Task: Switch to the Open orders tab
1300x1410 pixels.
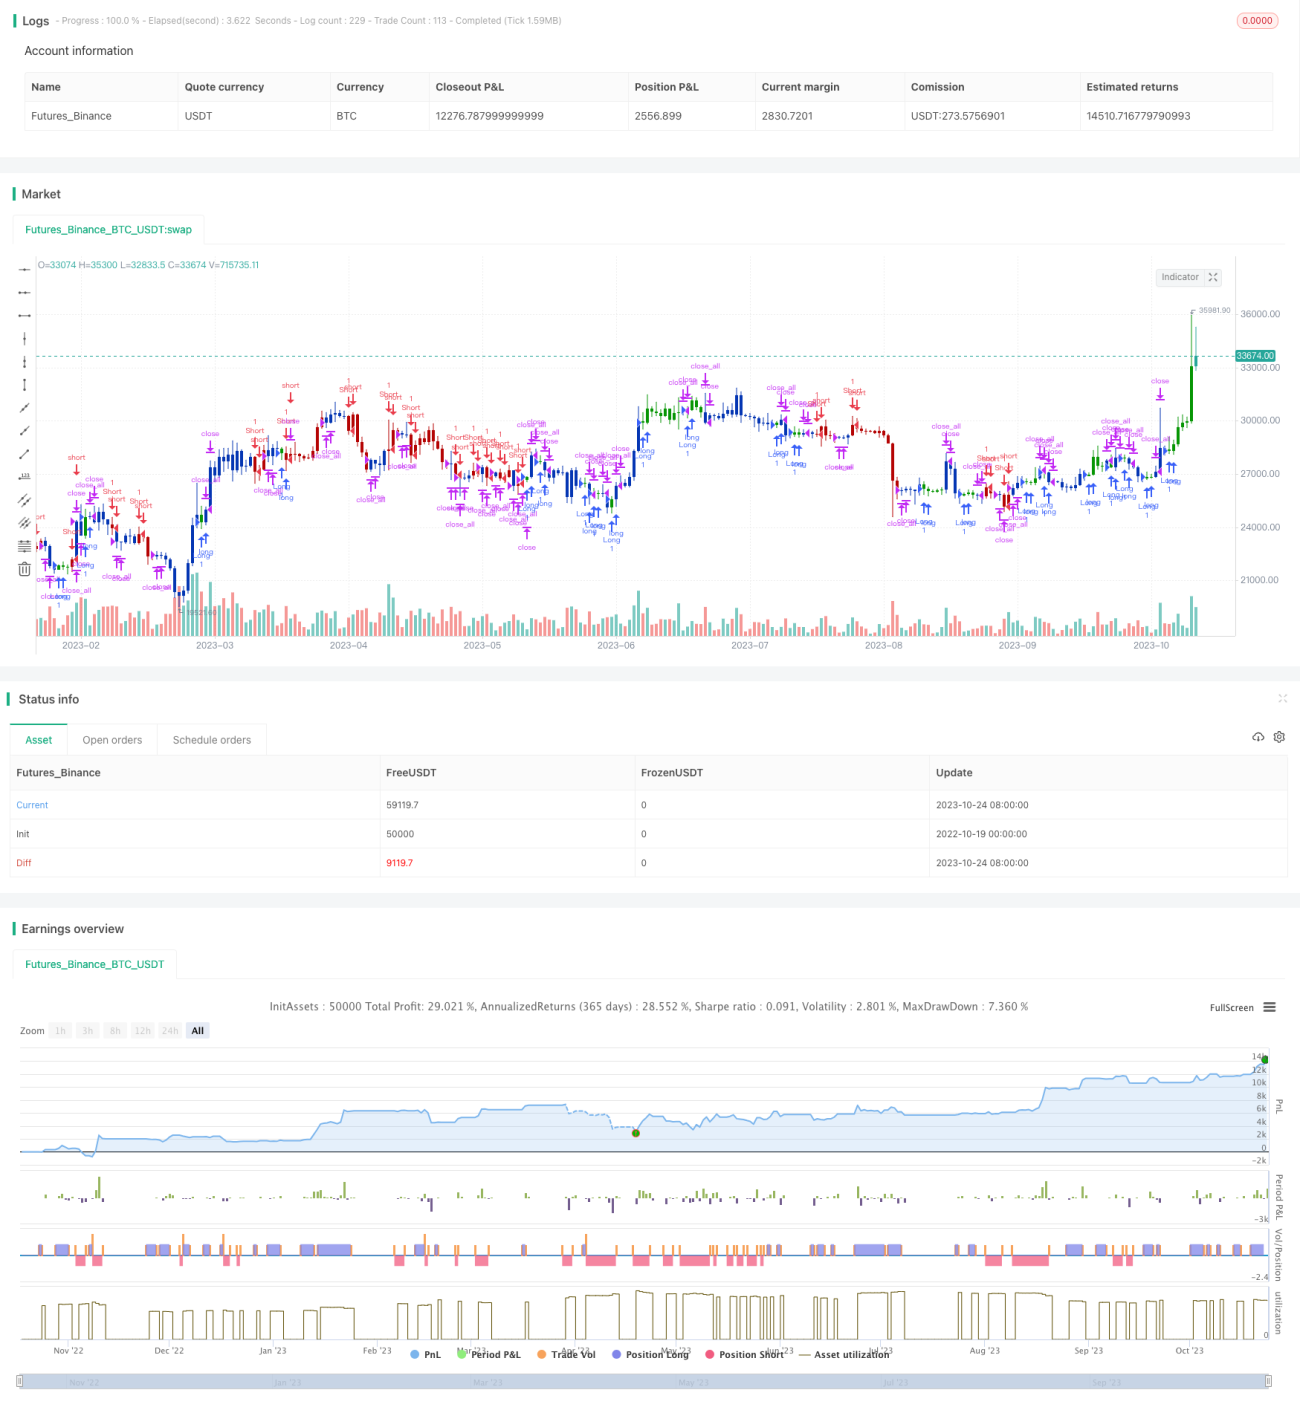Action: coord(112,740)
